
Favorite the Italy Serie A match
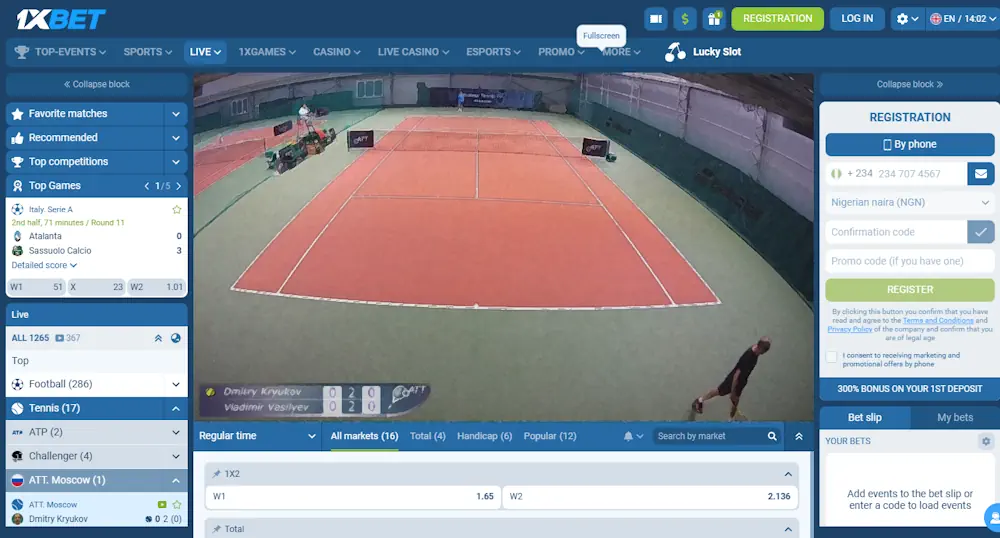point(177,209)
